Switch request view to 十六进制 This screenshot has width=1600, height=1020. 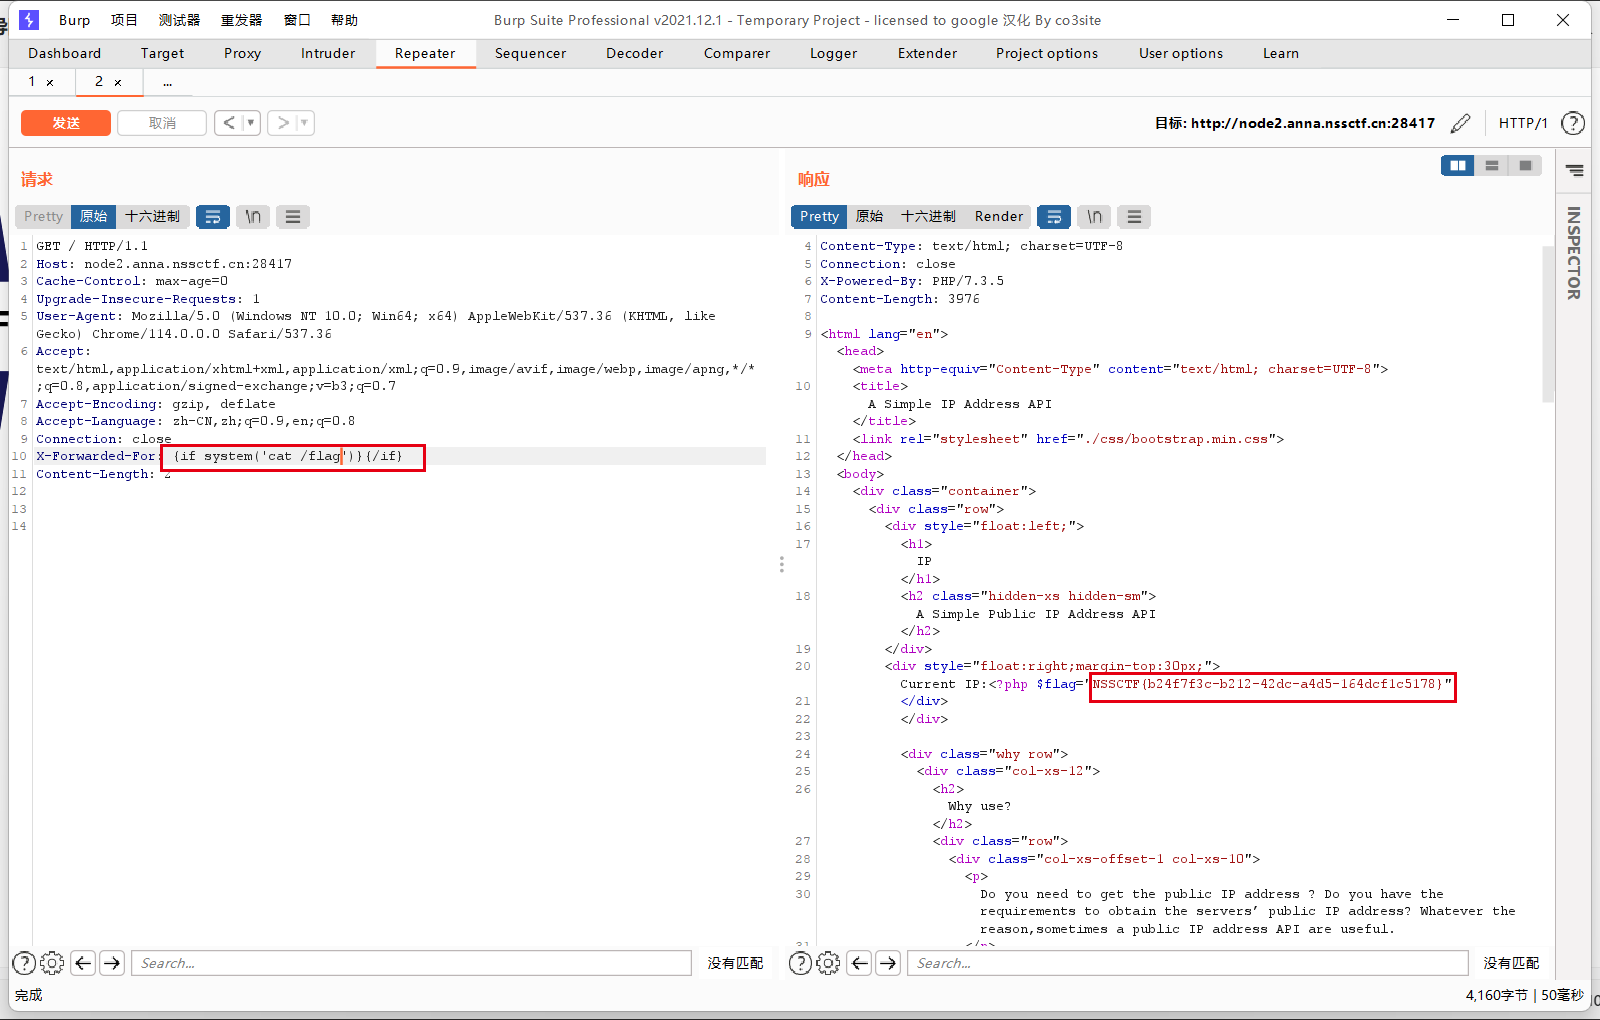tap(152, 216)
